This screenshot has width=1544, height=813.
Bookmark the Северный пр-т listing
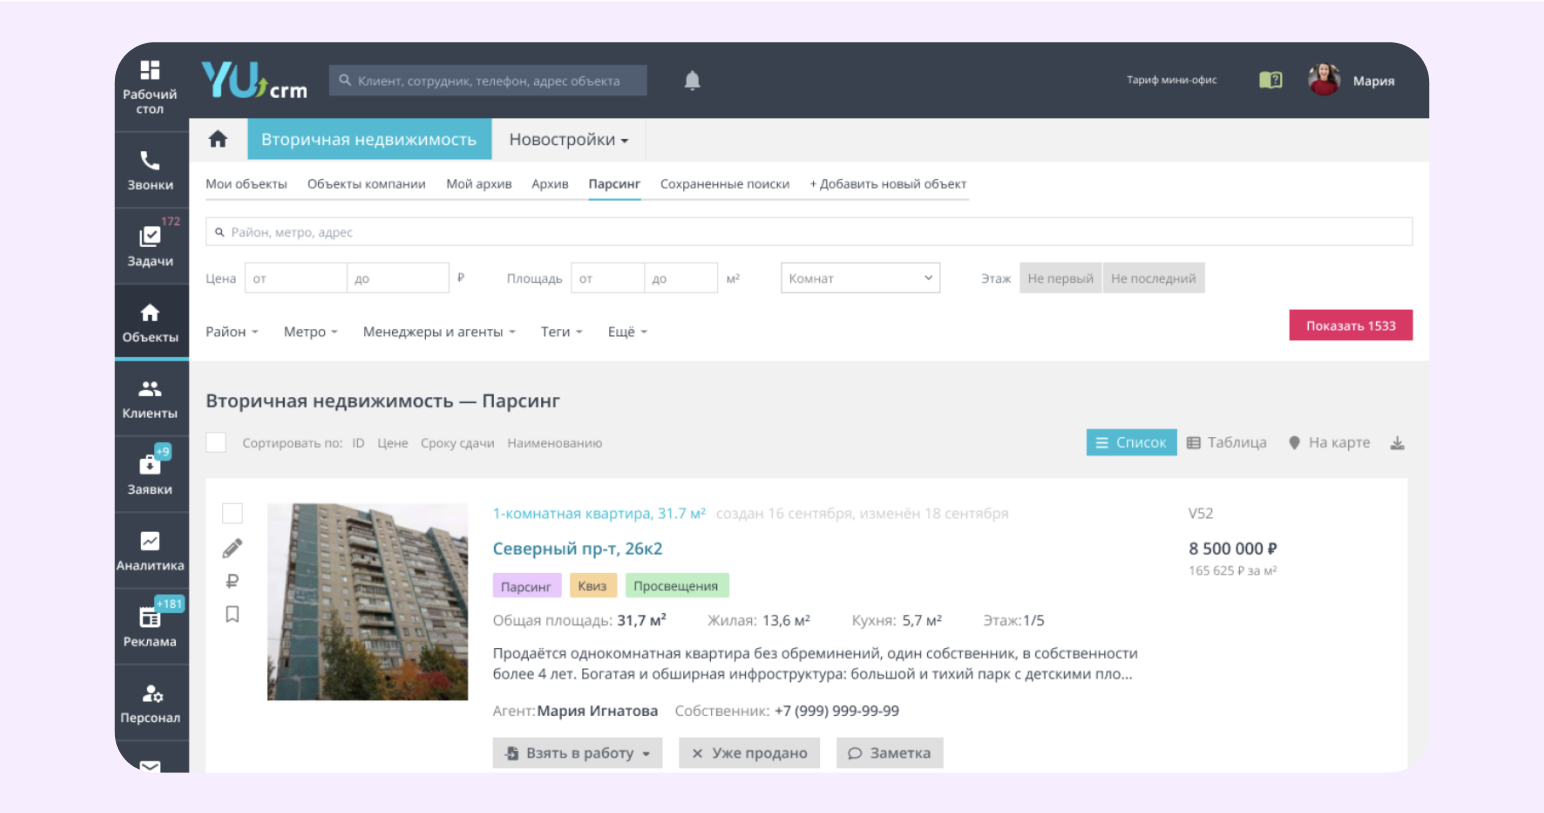232,614
